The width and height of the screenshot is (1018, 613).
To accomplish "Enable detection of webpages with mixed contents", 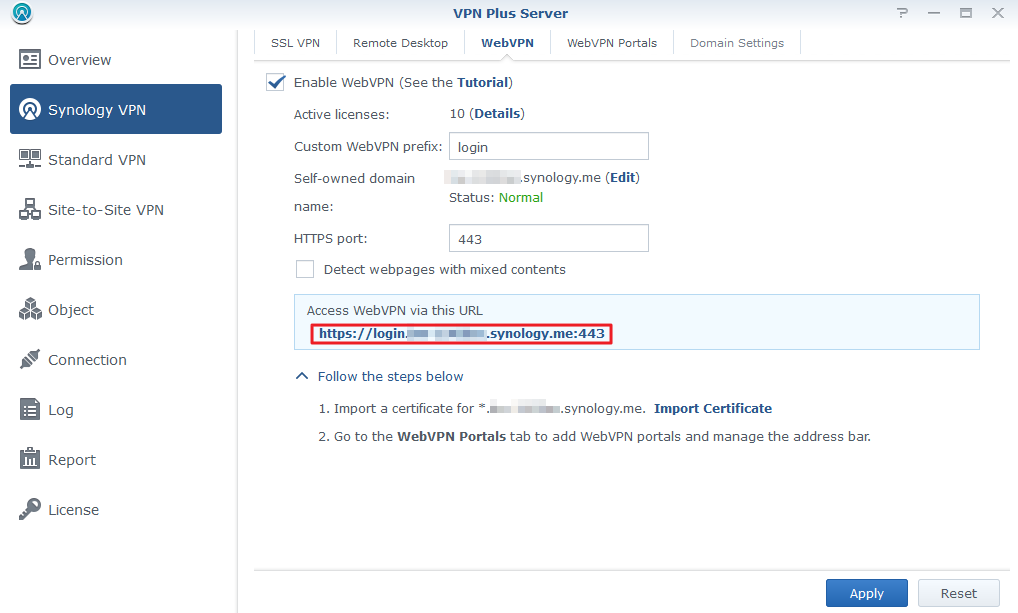I will point(305,269).
